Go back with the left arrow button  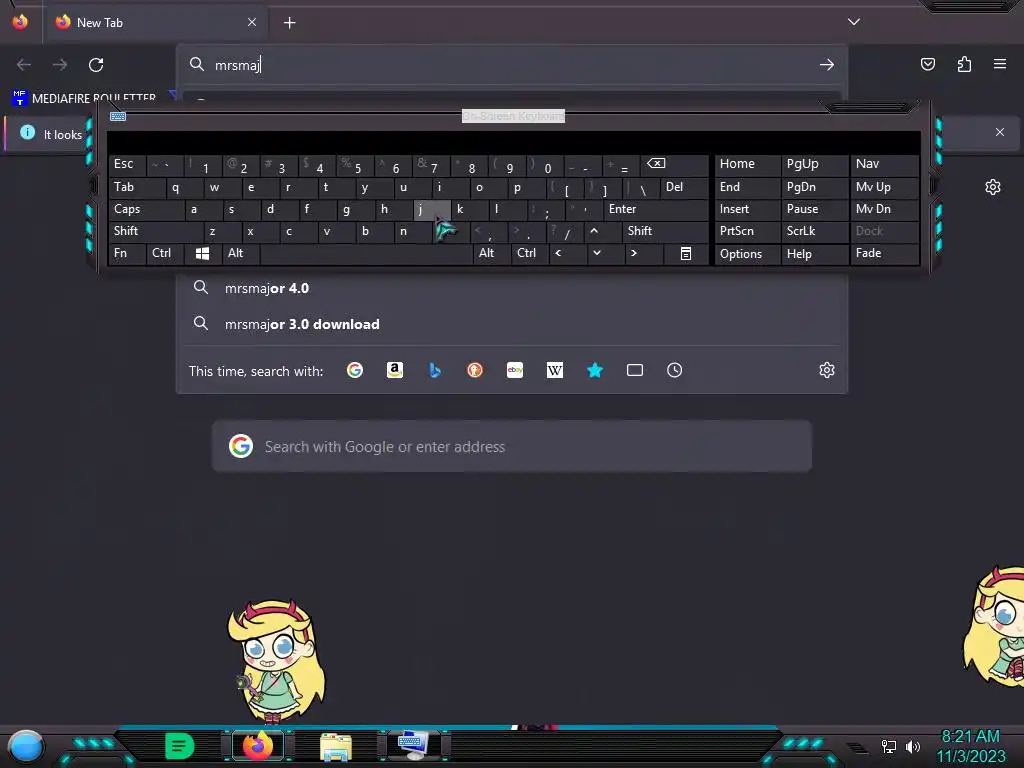tap(24, 65)
